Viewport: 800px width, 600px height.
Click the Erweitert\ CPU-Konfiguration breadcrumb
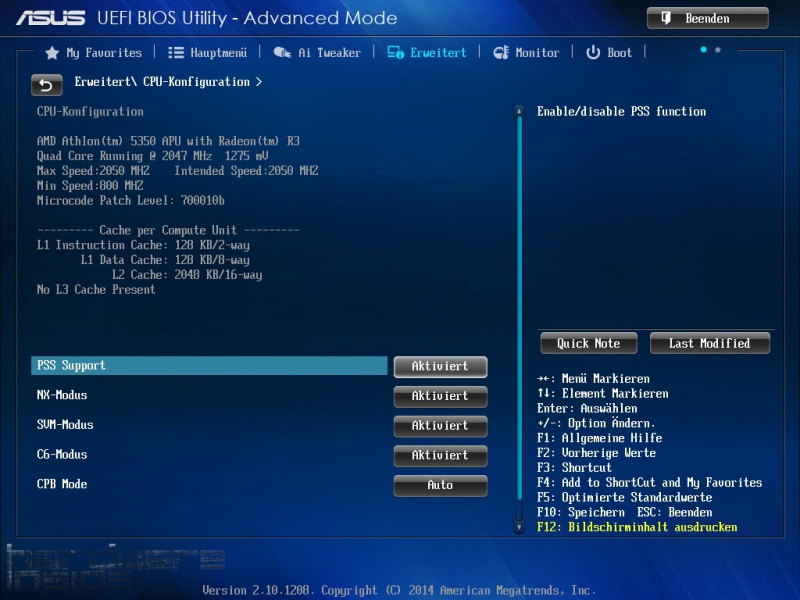tap(168, 82)
